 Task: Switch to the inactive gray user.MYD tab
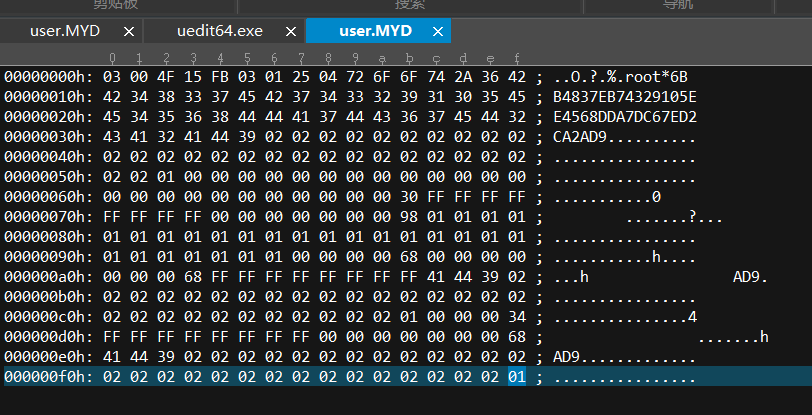click(x=65, y=31)
